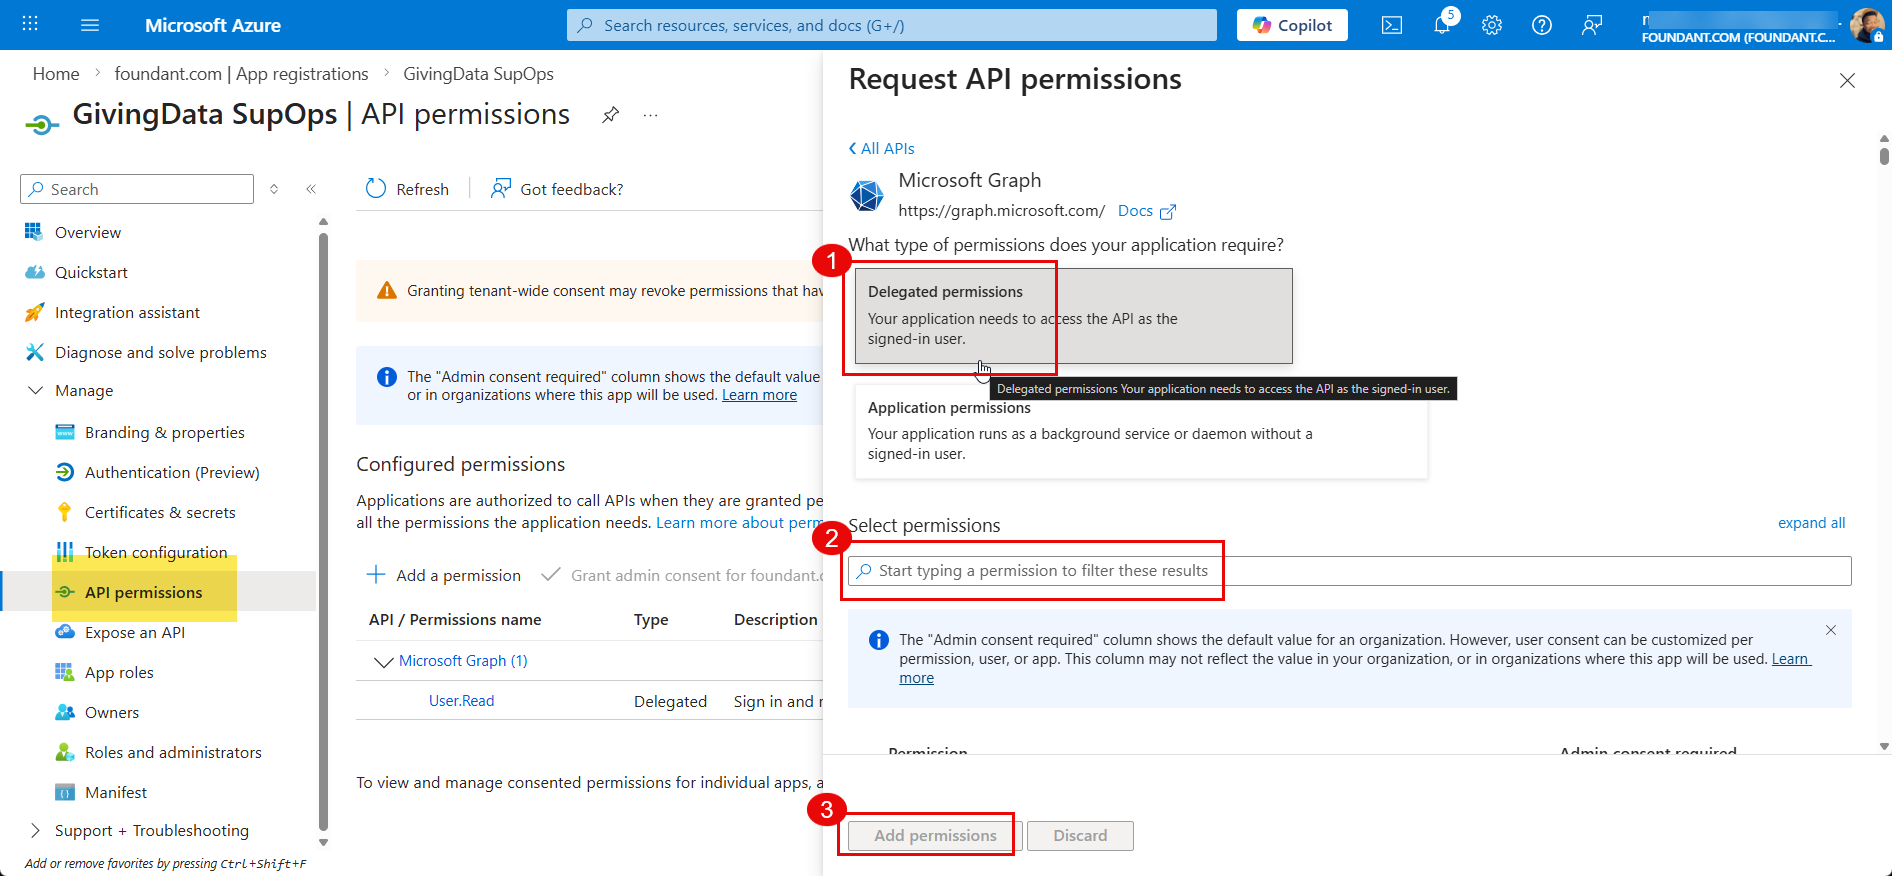This screenshot has height=876, width=1892.
Task: Open Expose an API
Action: click(135, 632)
